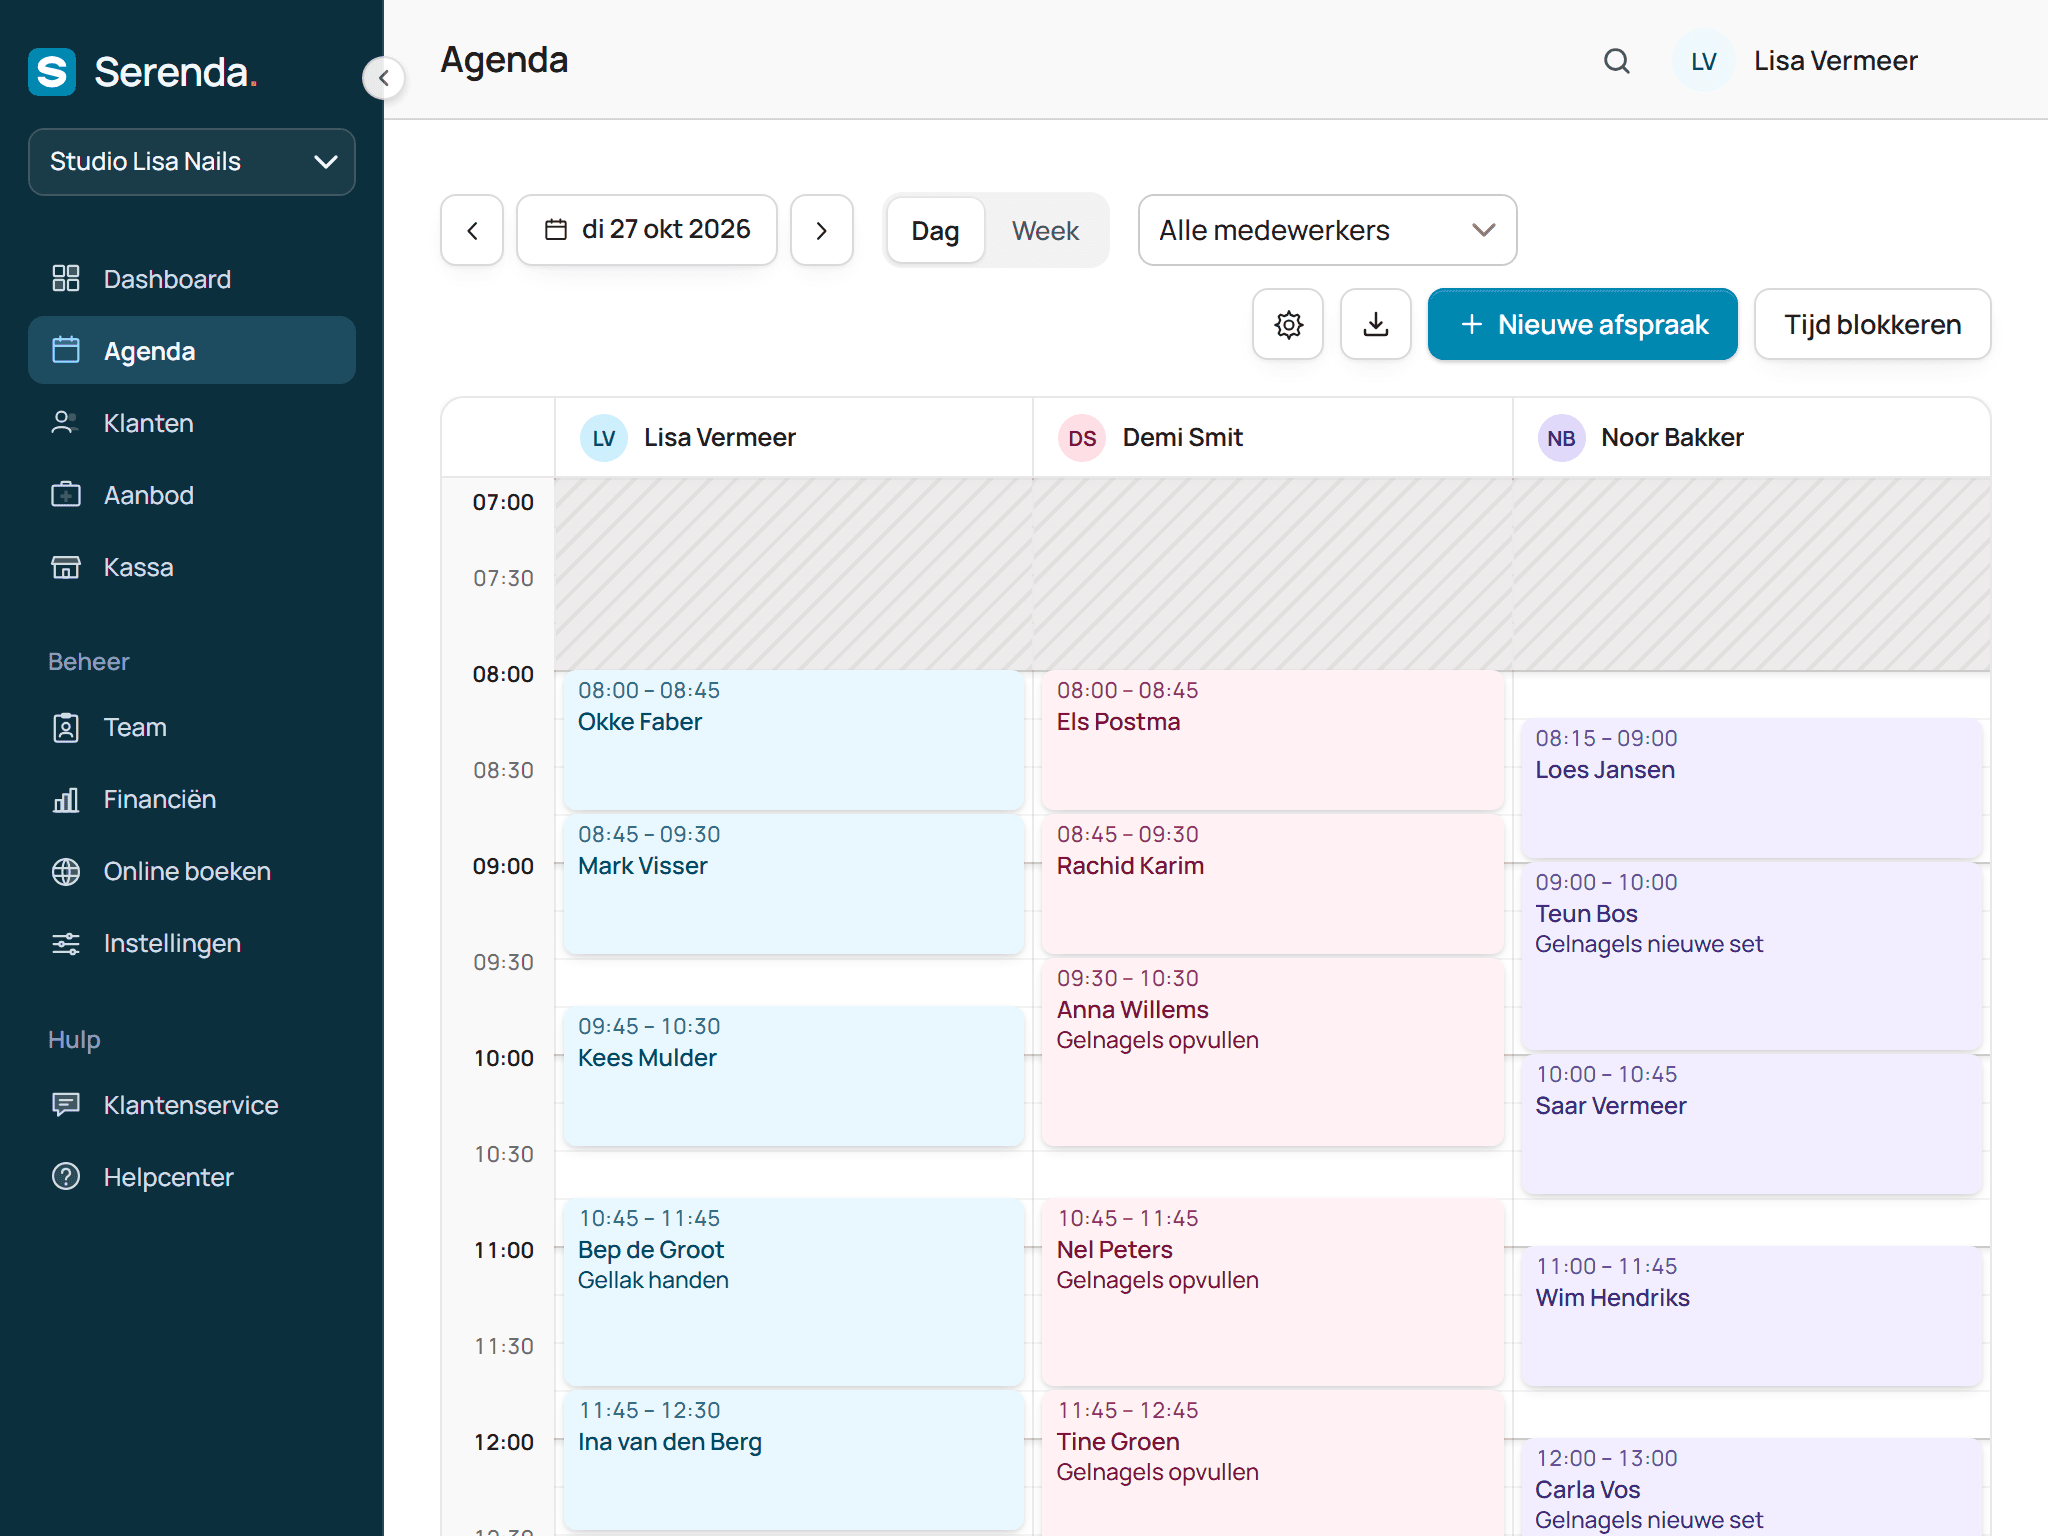Expand the Studio Lisa Nails dropdown

(192, 161)
